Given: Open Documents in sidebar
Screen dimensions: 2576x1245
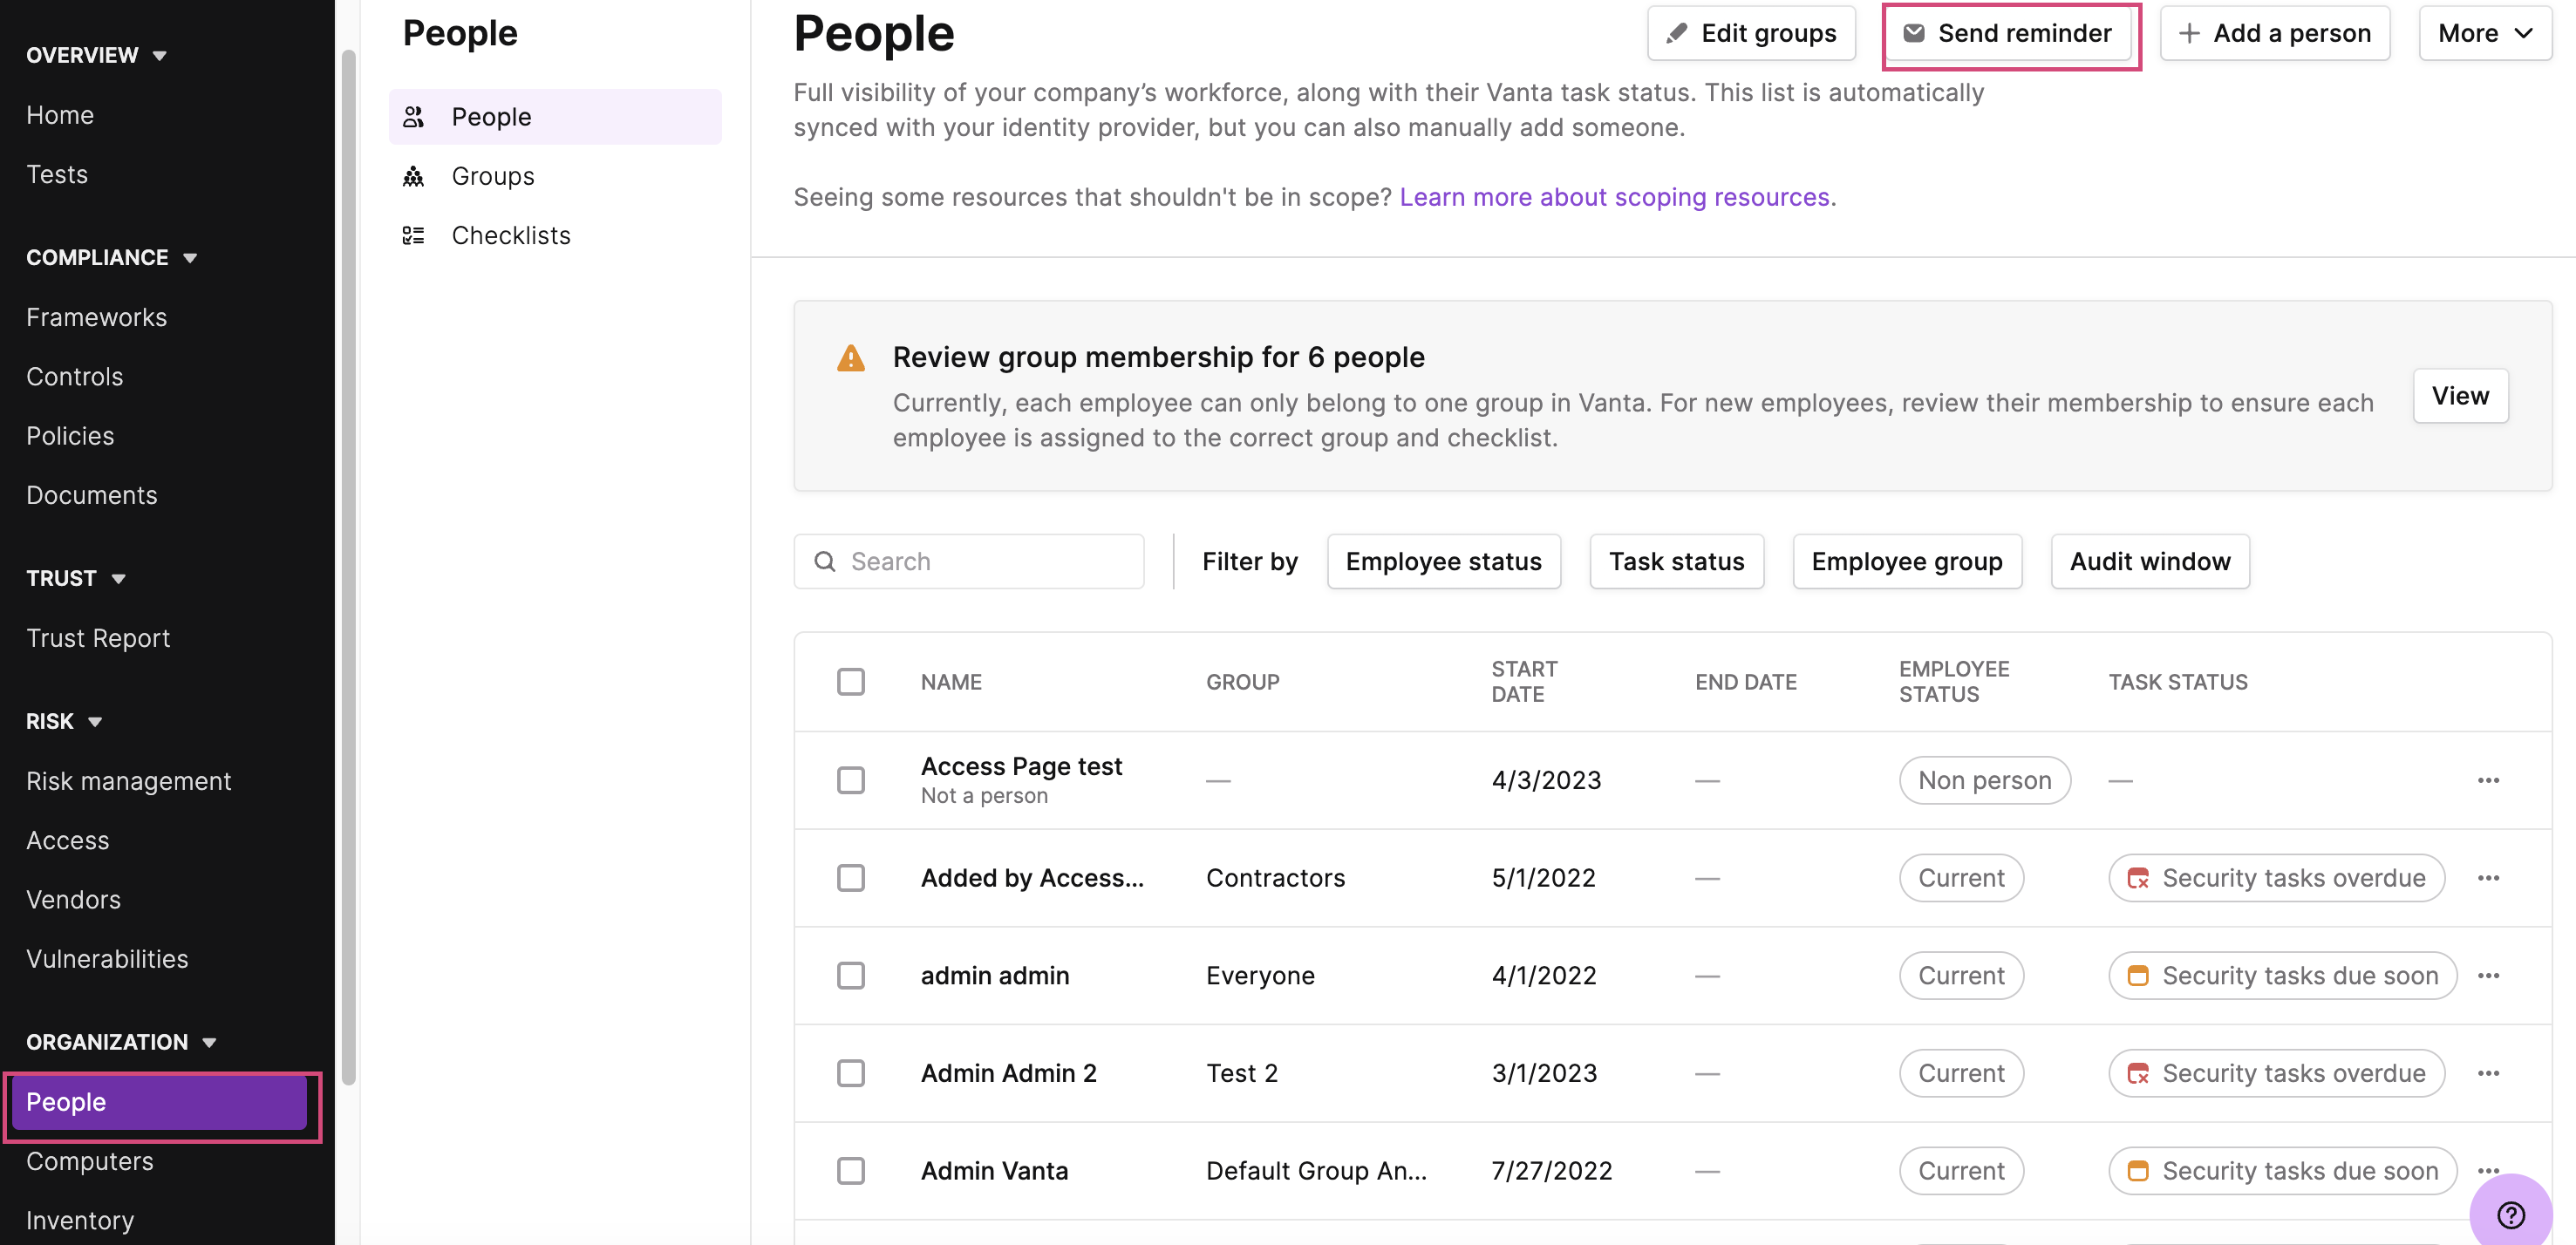Looking at the screenshot, I should 92,496.
